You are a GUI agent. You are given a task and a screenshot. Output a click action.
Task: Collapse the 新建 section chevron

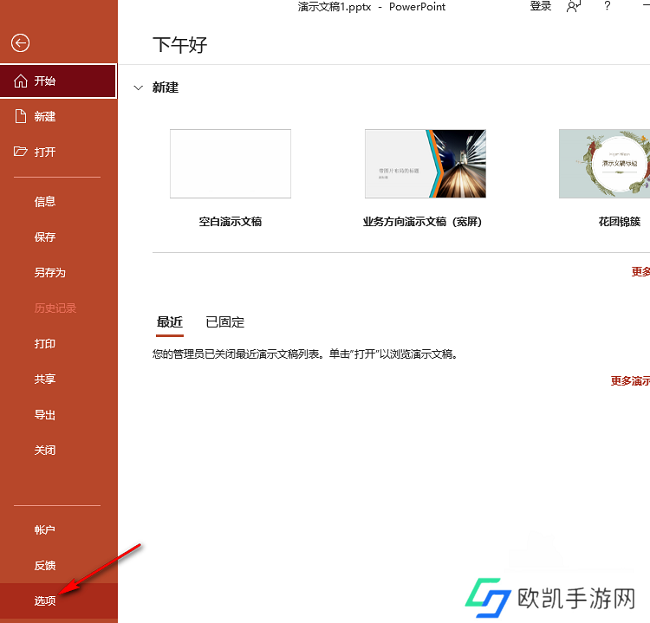tap(138, 88)
